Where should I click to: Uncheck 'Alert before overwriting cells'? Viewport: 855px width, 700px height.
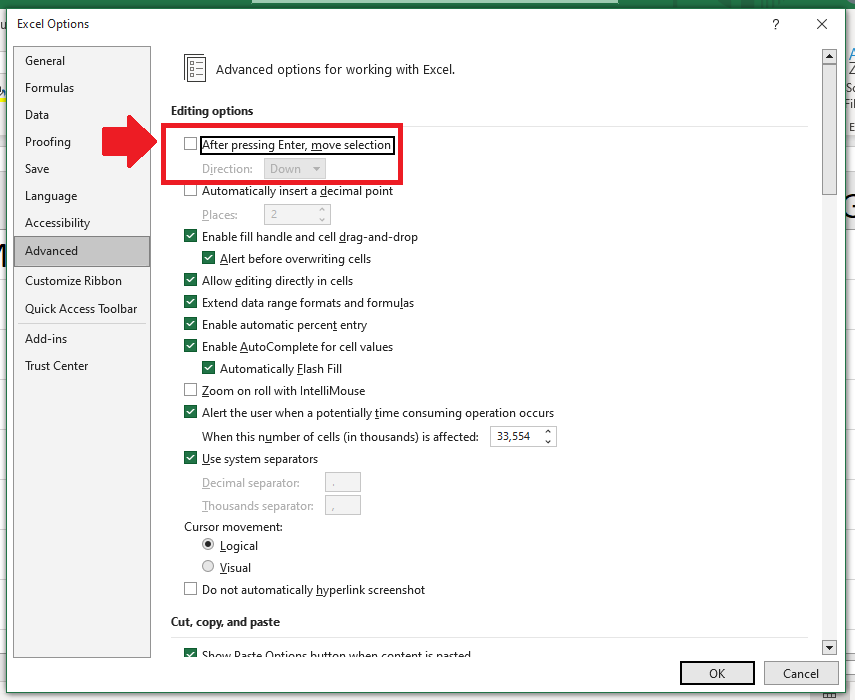click(x=207, y=258)
